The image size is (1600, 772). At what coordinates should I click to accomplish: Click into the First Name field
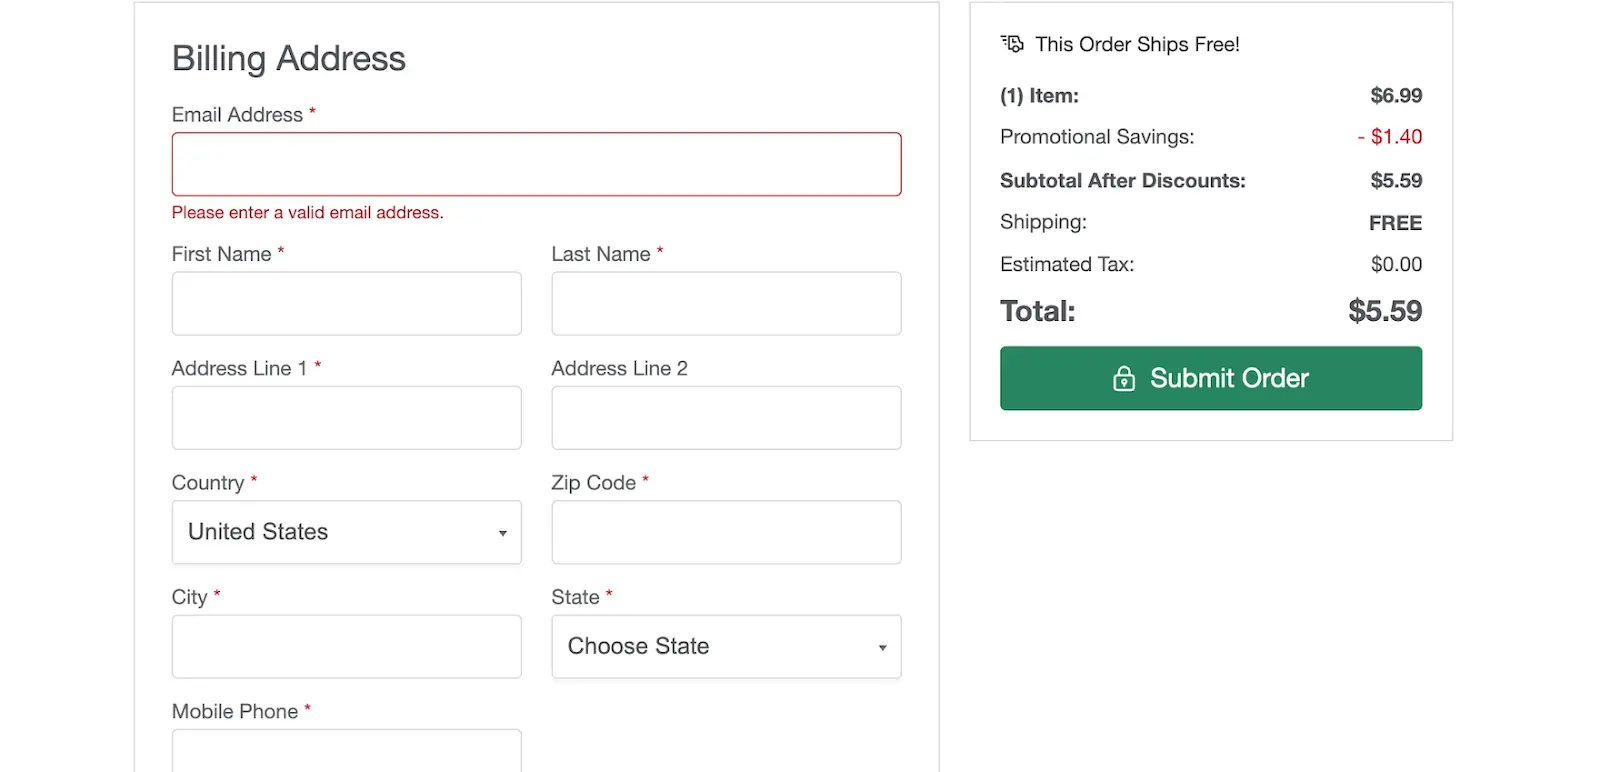click(x=346, y=304)
